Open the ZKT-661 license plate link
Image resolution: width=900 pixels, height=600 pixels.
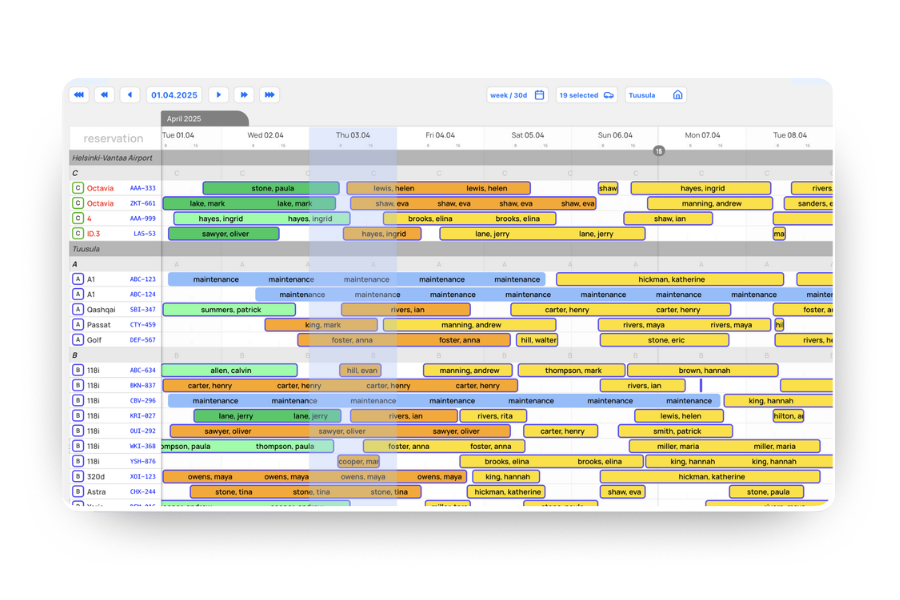pos(142,204)
